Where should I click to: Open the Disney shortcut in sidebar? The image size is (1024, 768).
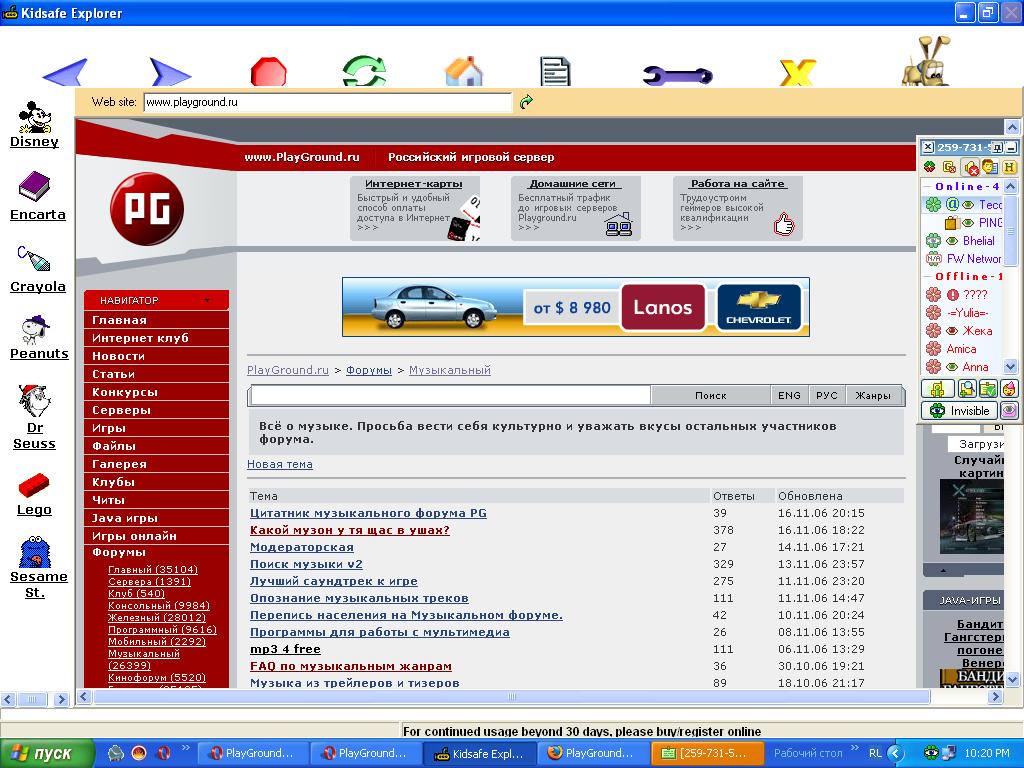35,125
